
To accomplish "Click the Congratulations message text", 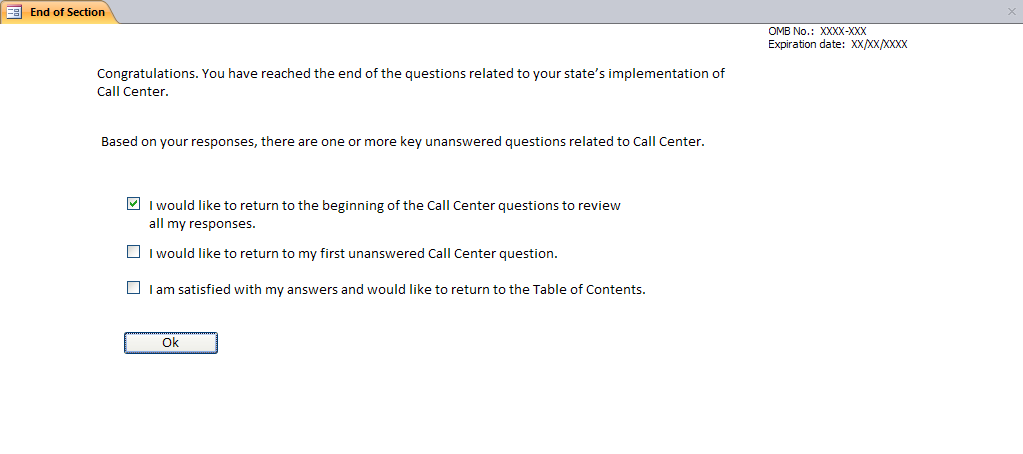I will [x=410, y=74].
